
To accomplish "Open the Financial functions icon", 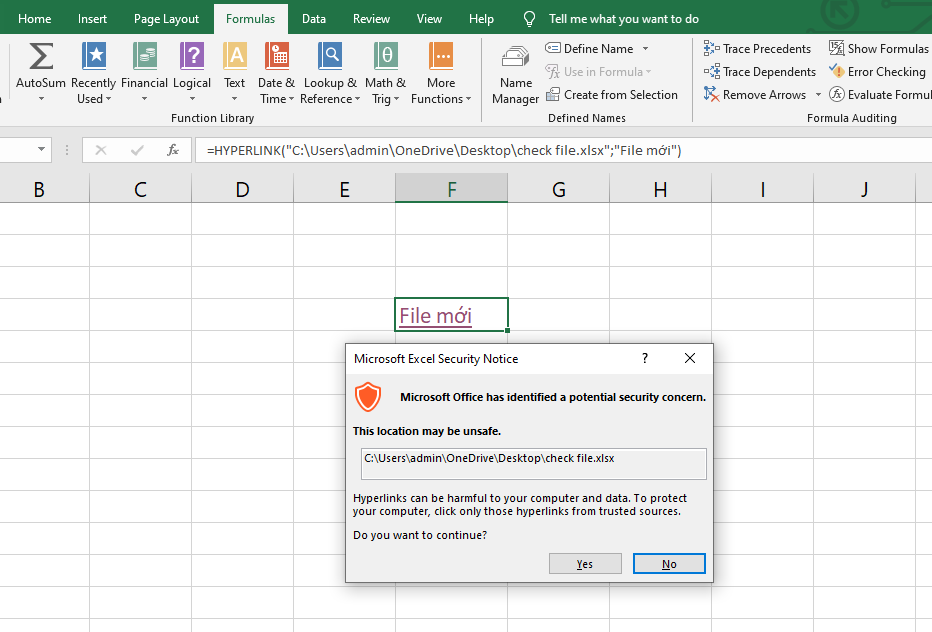I will pyautogui.click(x=144, y=58).
